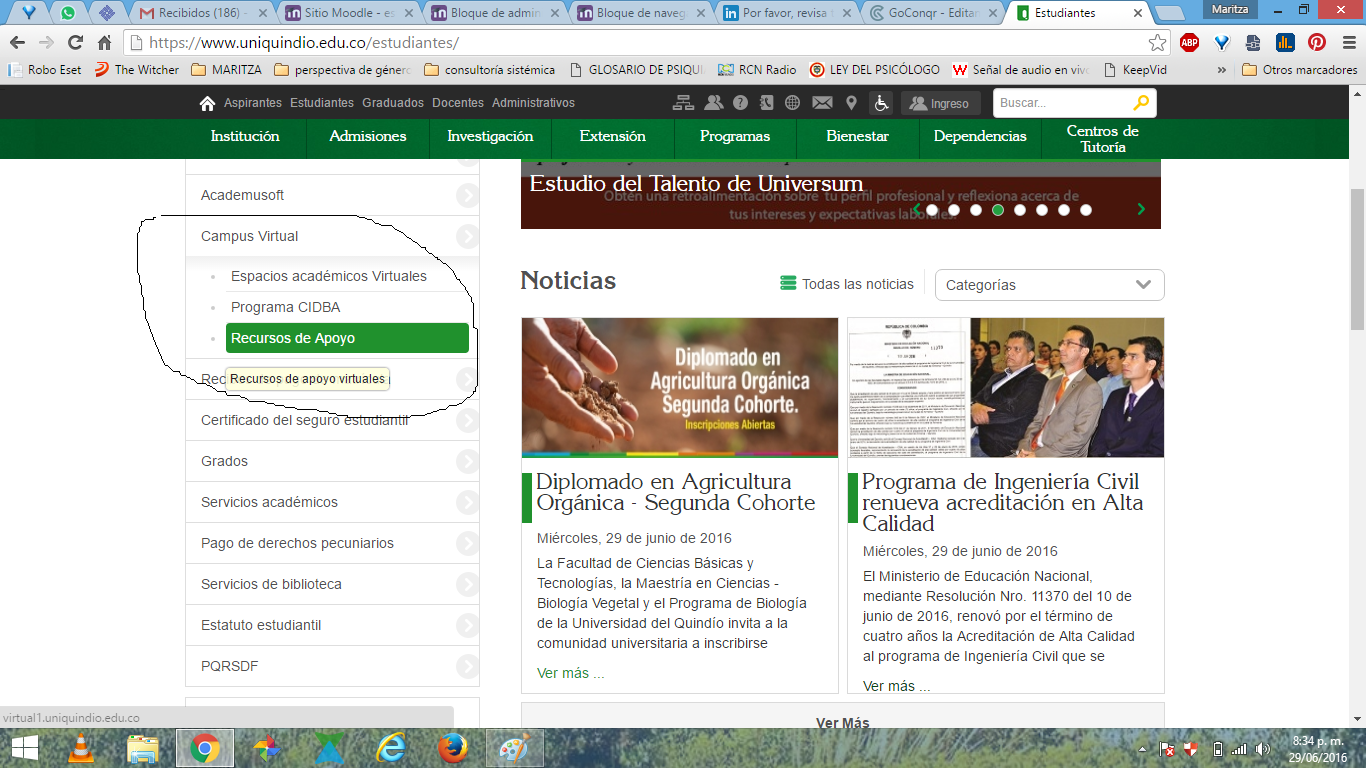
Task: Click the location pin icon
Action: tap(851, 103)
